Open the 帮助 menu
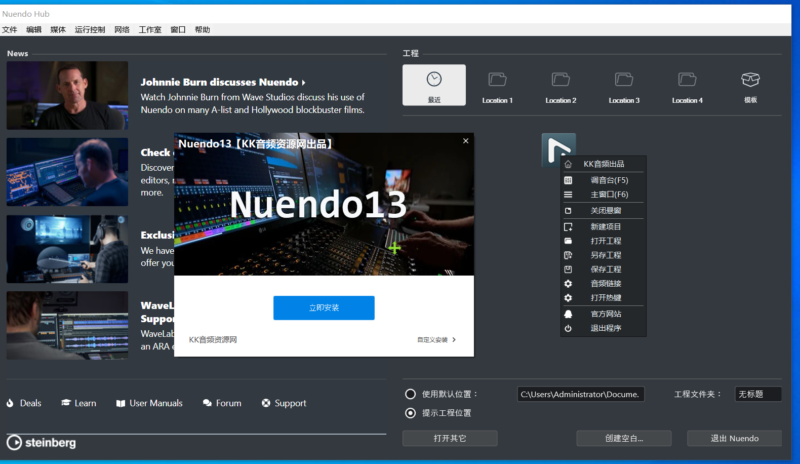 (x=203, y=30)
